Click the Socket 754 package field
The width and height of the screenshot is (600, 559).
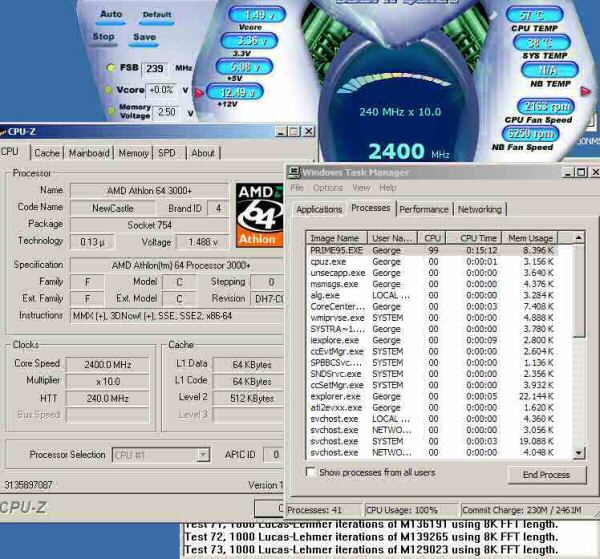pyautogui.click(x=149, y=225)
